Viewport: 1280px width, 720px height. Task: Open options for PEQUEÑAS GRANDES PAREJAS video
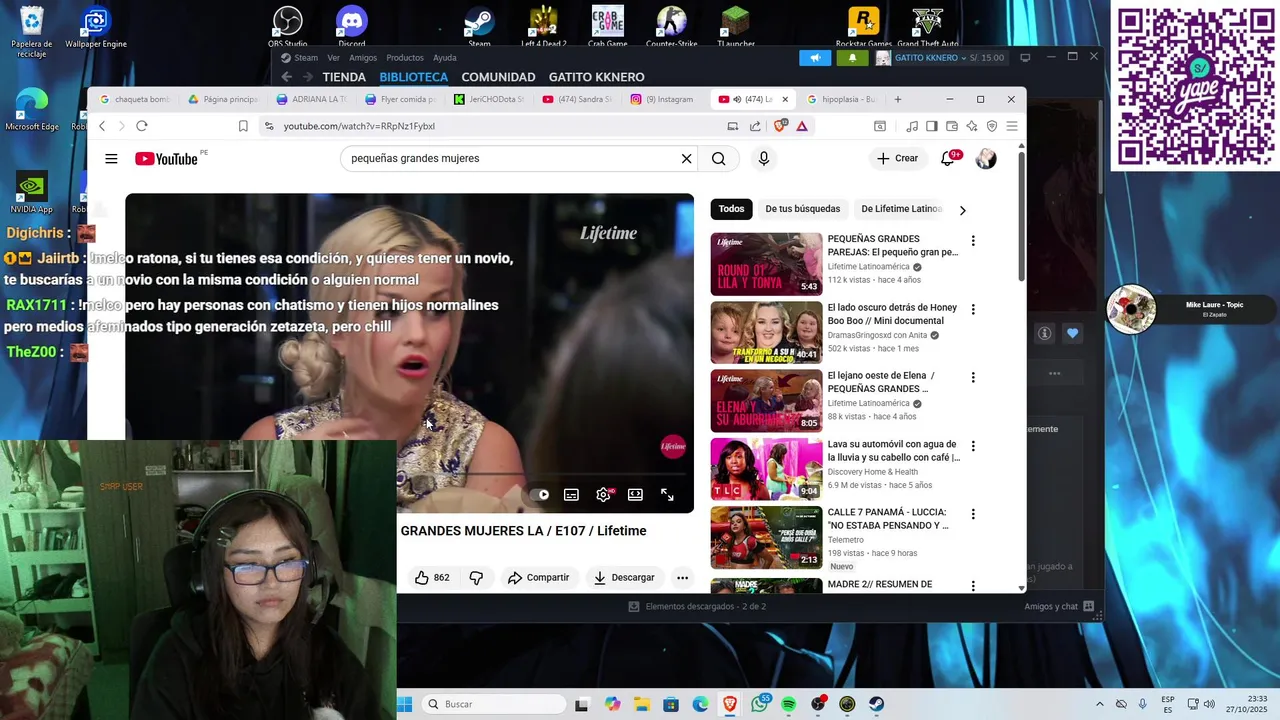tap(973, 241)
